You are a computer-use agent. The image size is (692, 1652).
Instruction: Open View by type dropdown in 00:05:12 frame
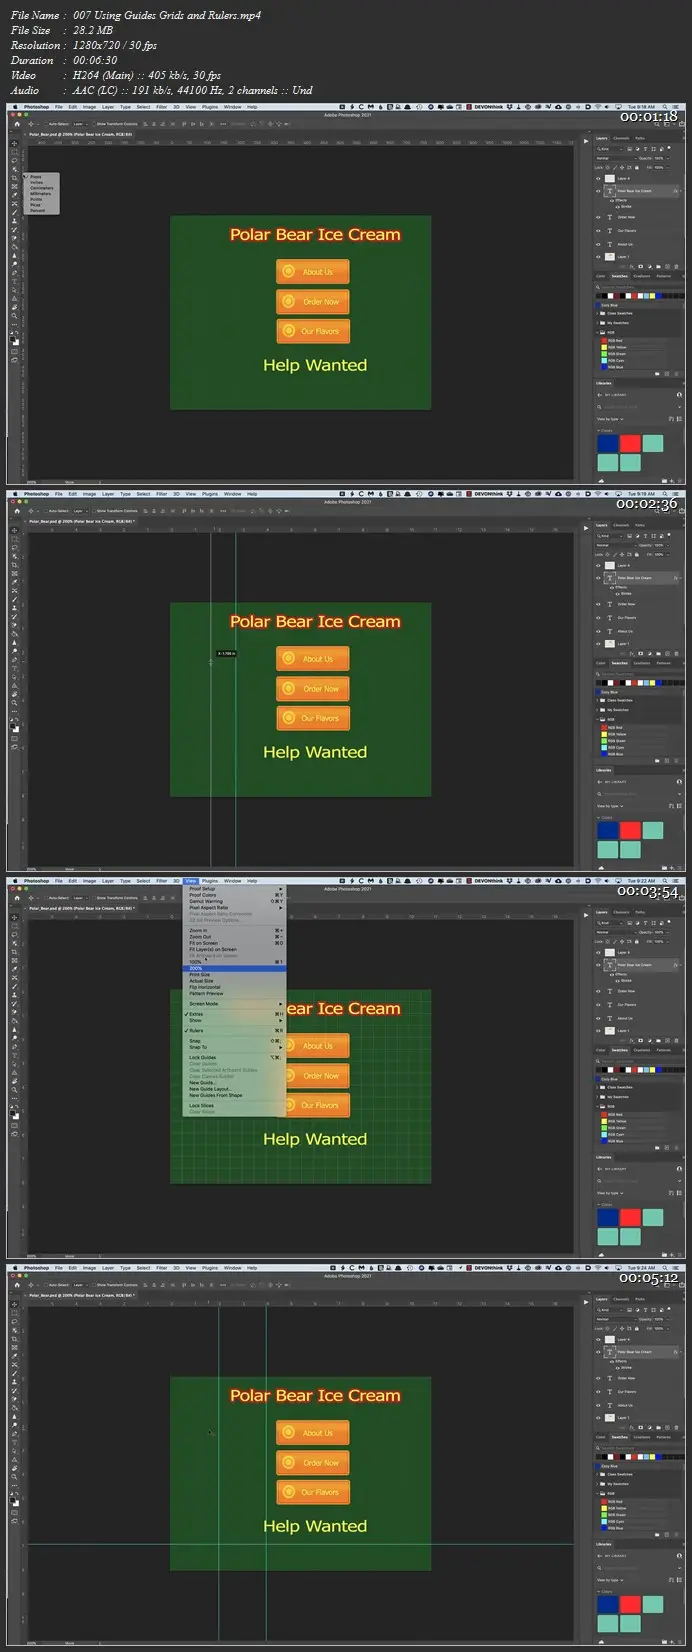tap(610, 1580)
